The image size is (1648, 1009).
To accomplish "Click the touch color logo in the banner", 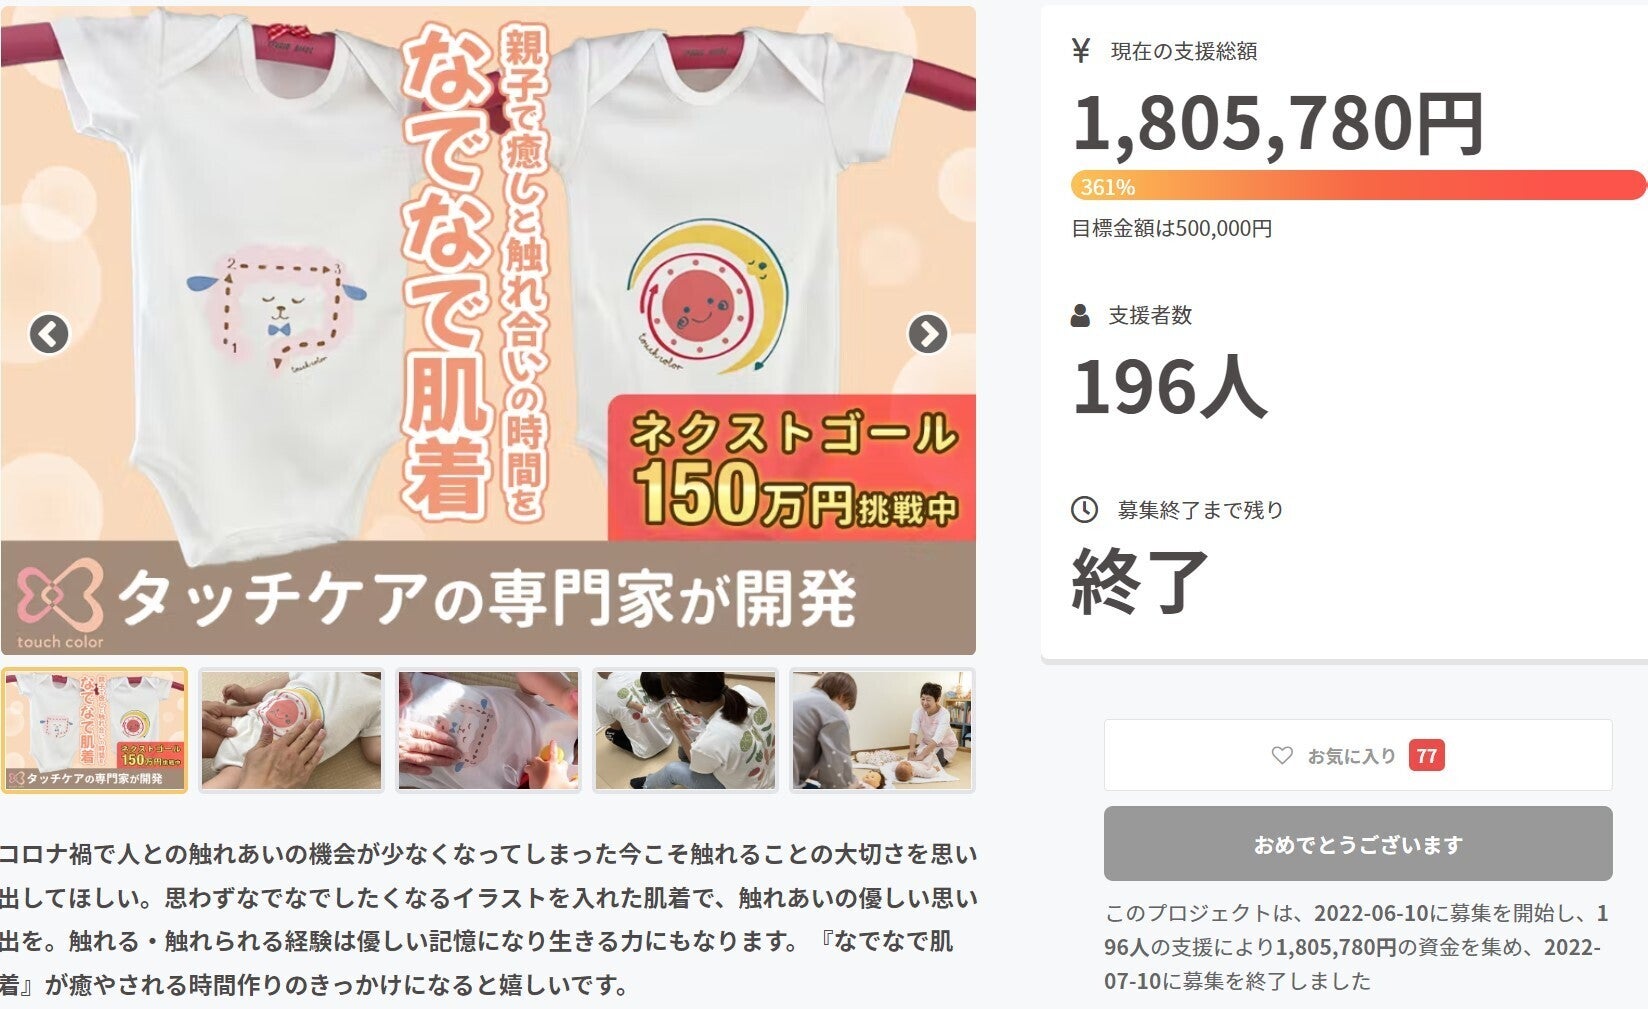I will 60,605.
